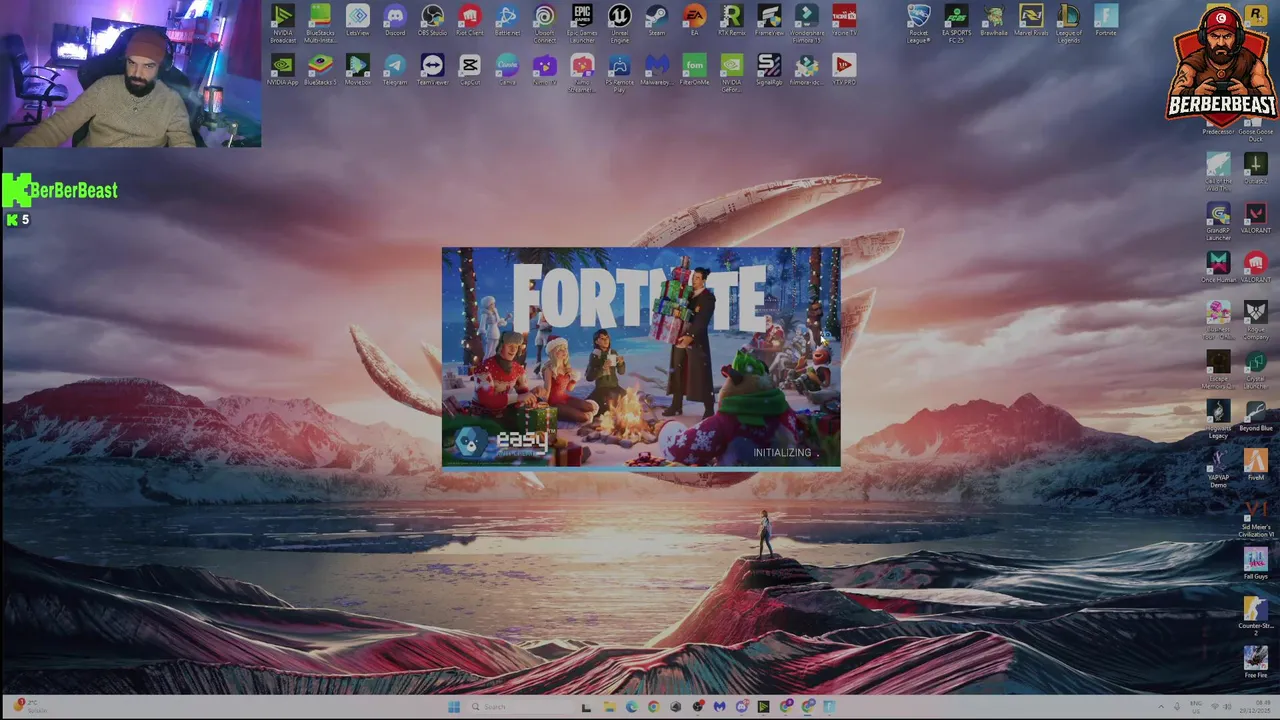This screenshot has height=720, width=1280.
Task: Select the YAPYAP Demo shortcut
Action: [x=1218, y=468]
